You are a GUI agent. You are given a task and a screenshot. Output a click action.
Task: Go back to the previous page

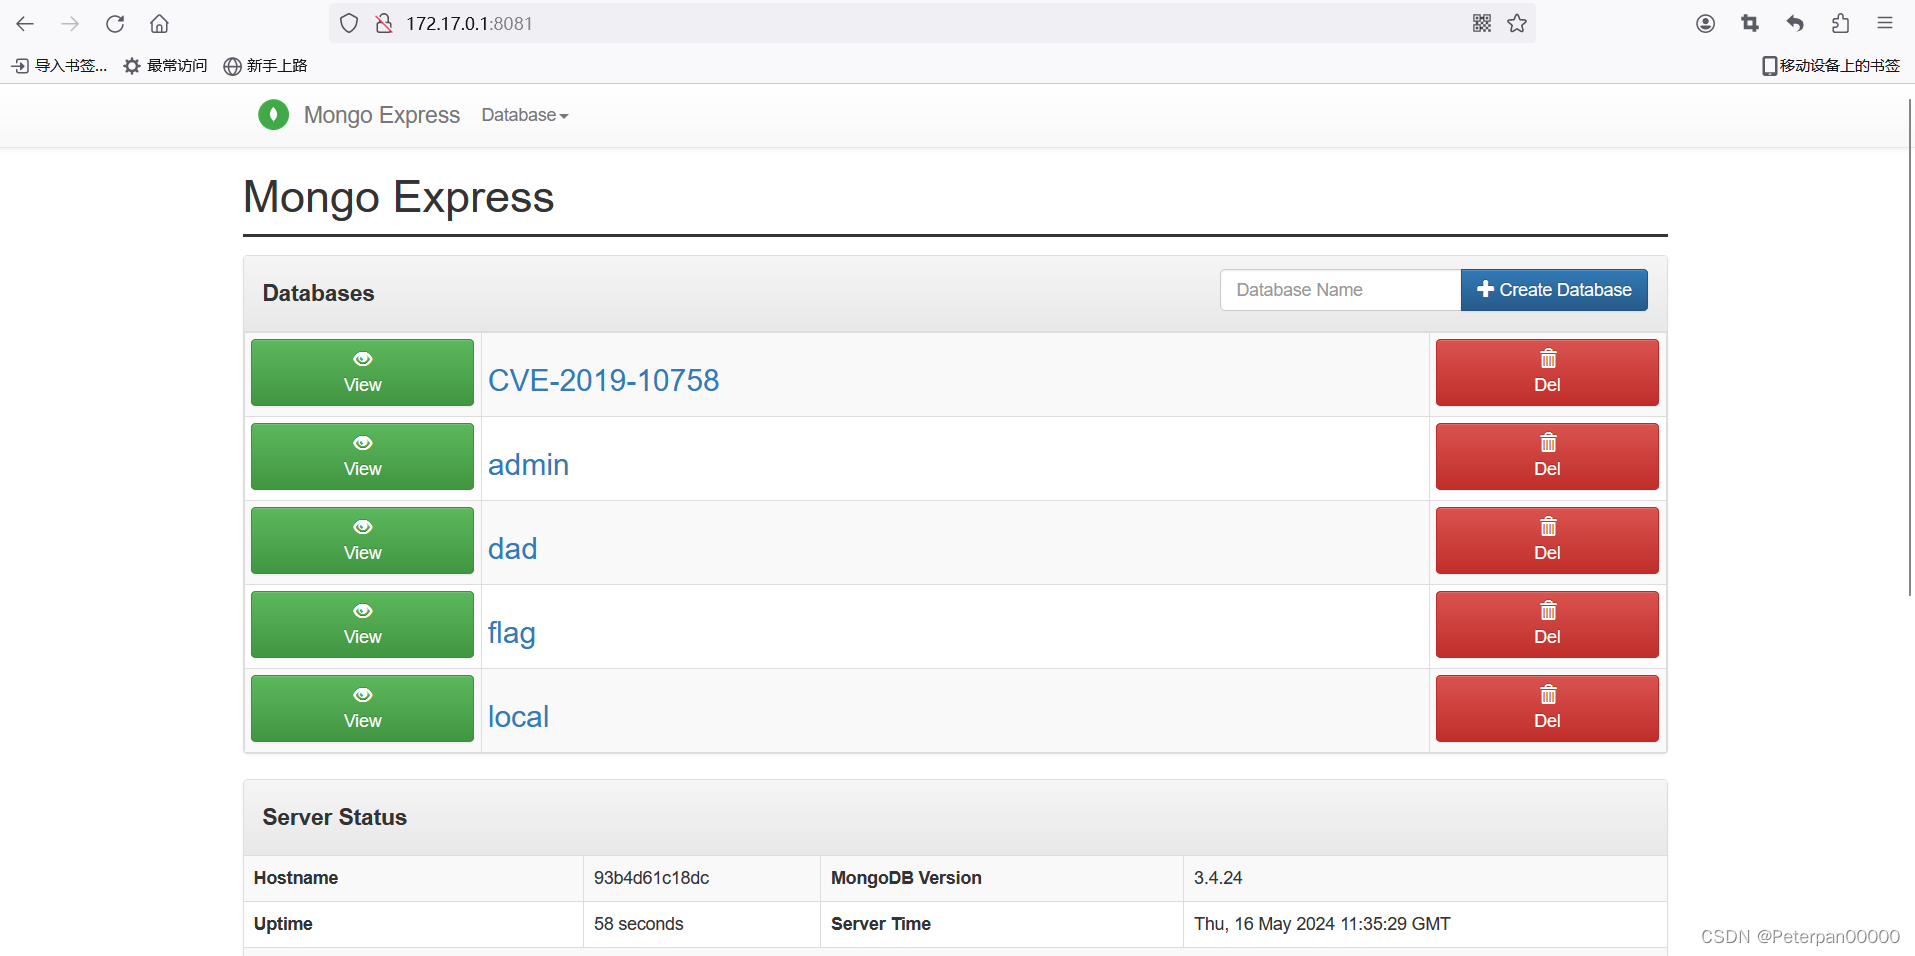(x=25, y=23)
